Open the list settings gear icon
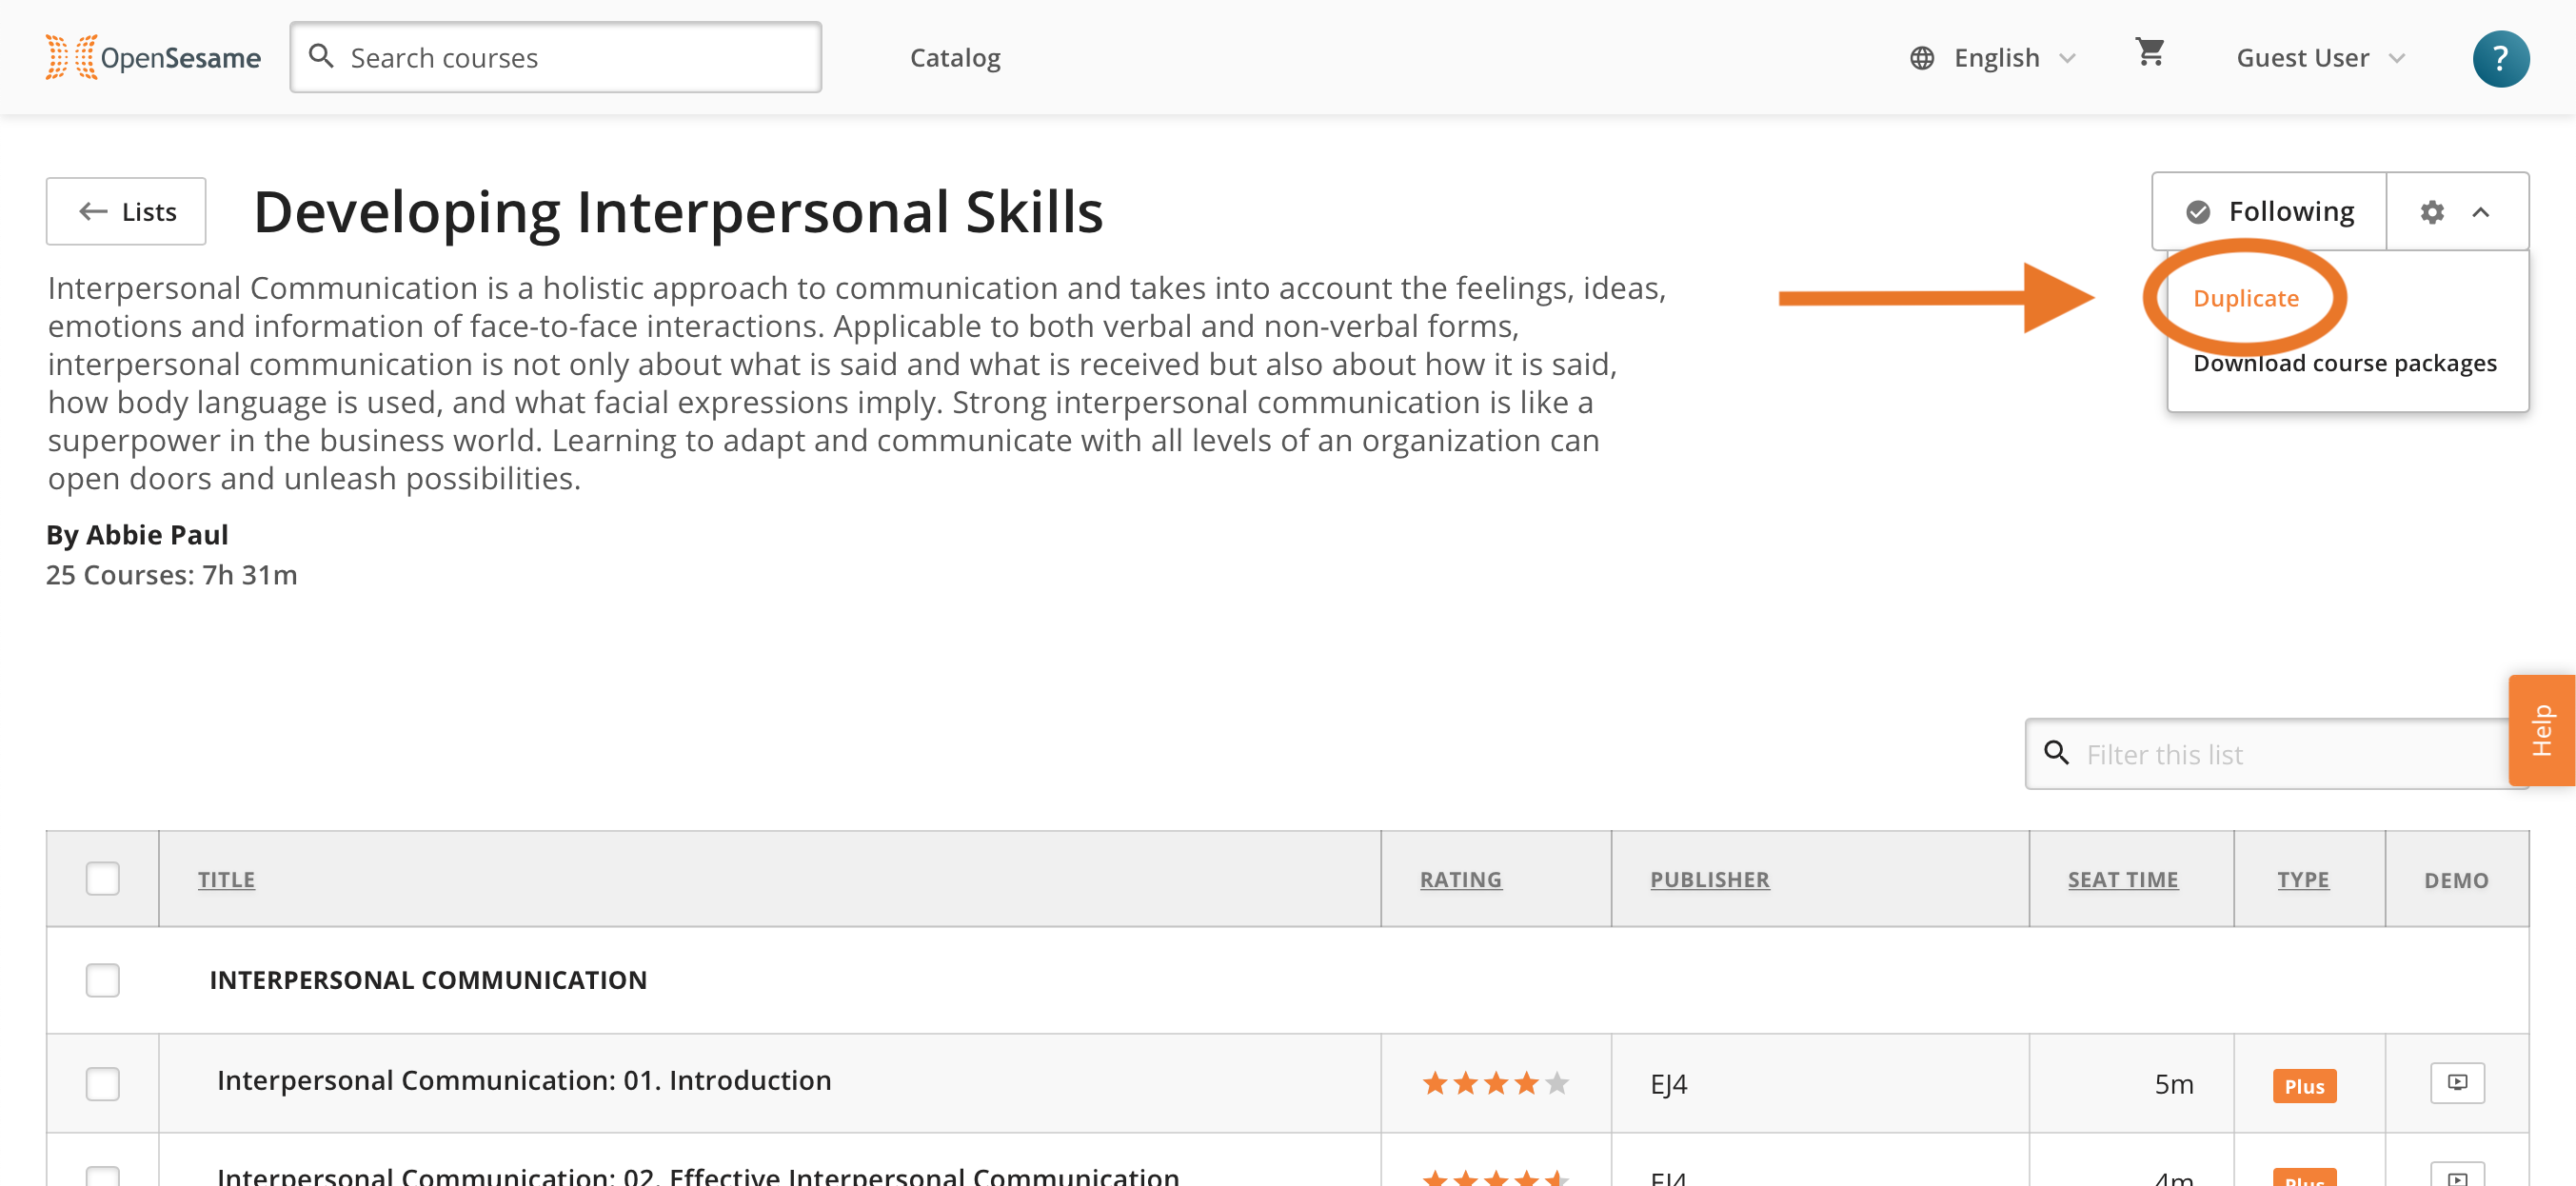This screenshot has width=2576, height=1186. pyautogui.click(x=2432, y=211)
